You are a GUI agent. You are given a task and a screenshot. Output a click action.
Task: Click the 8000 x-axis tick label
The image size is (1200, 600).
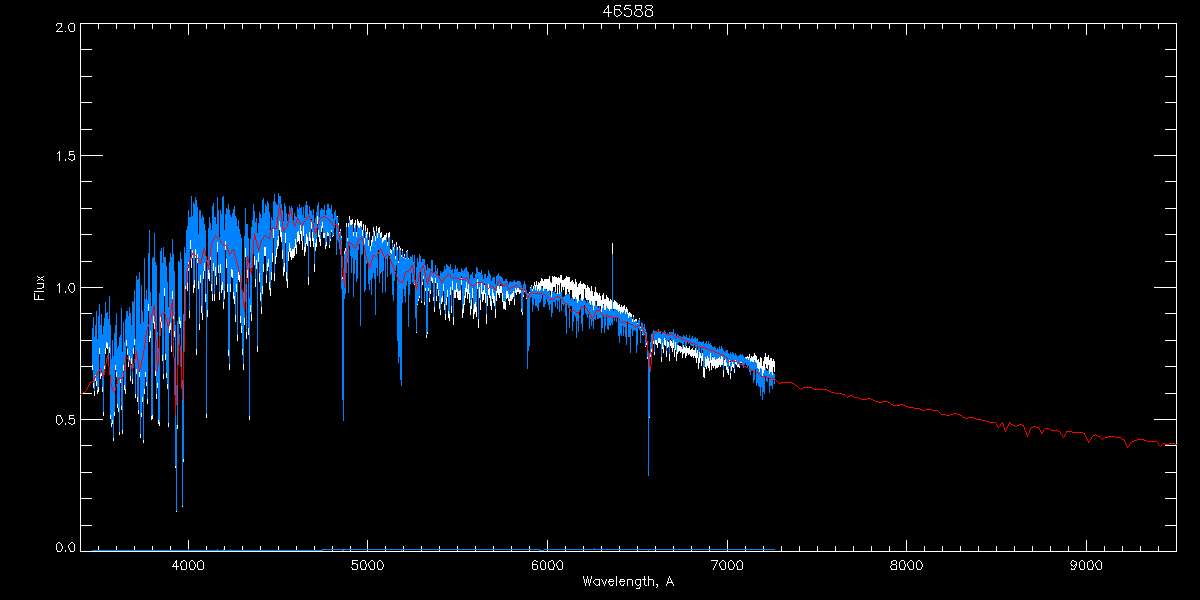907,564
